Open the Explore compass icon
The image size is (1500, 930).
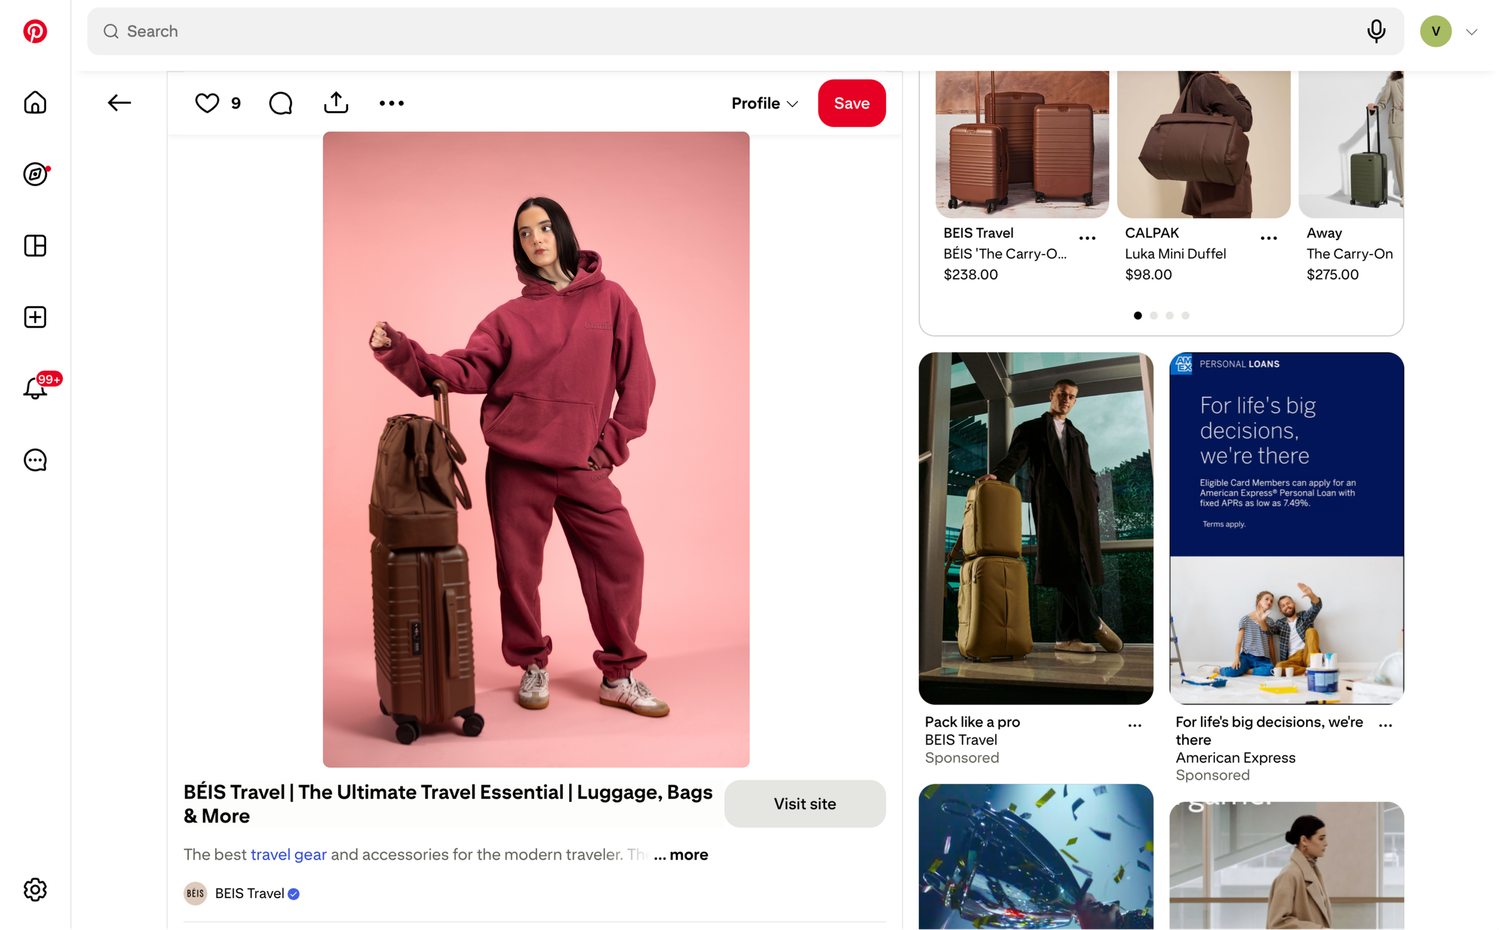pos(35,174)
